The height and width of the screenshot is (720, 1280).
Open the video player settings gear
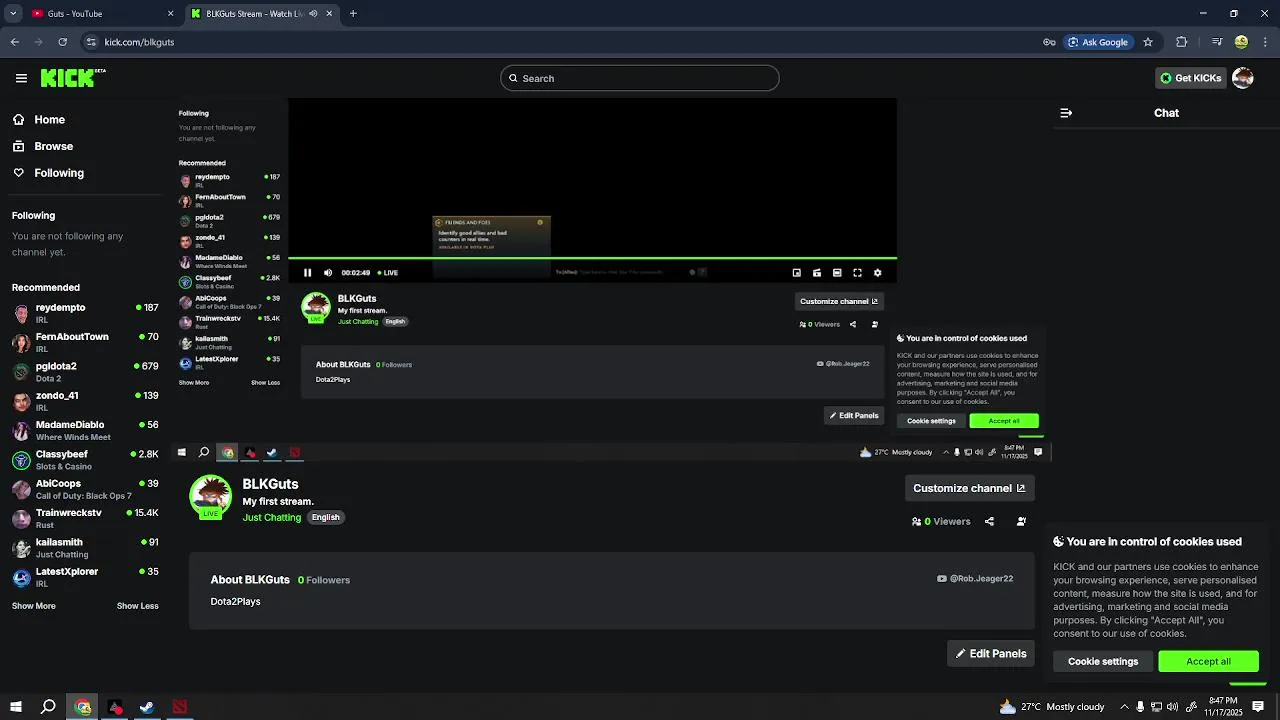click(x=878, y=273)
